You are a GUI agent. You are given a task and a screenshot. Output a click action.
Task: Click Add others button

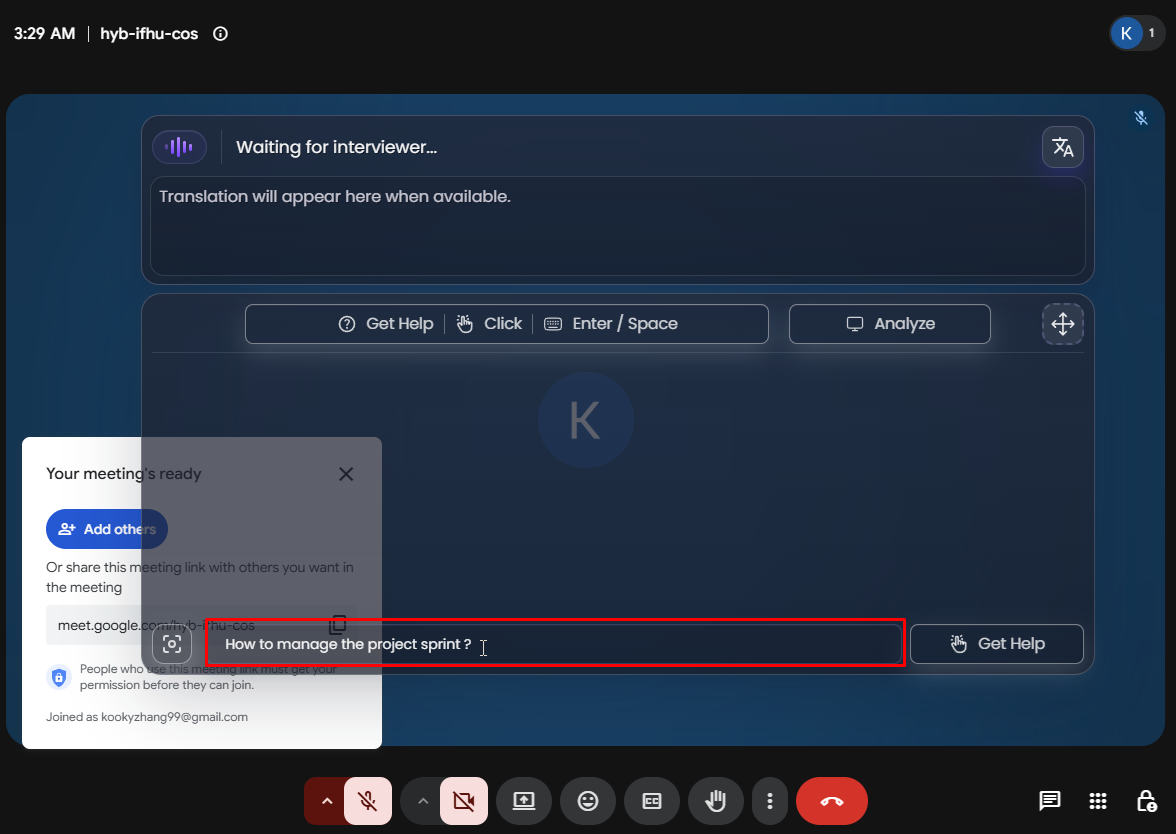click(106, 529)
